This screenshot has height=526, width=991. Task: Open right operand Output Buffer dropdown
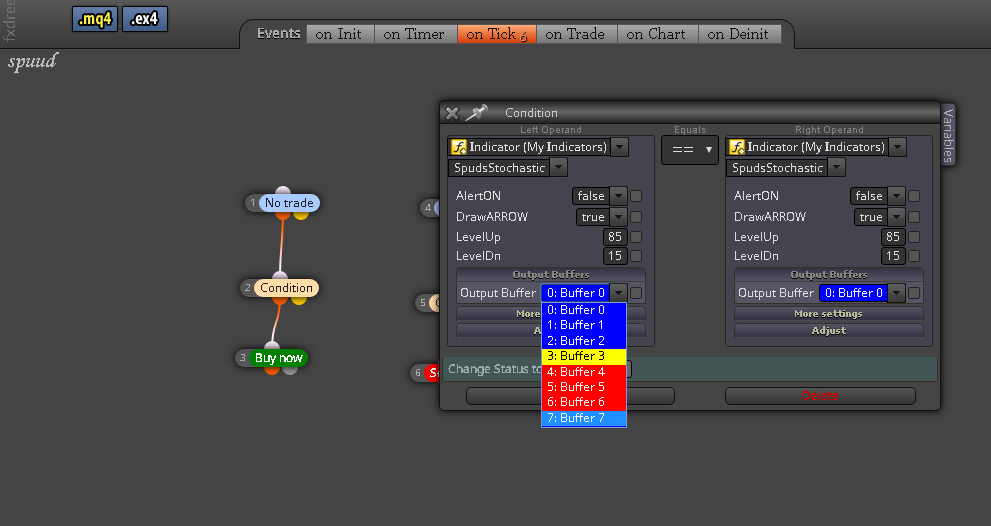point(896,293)
